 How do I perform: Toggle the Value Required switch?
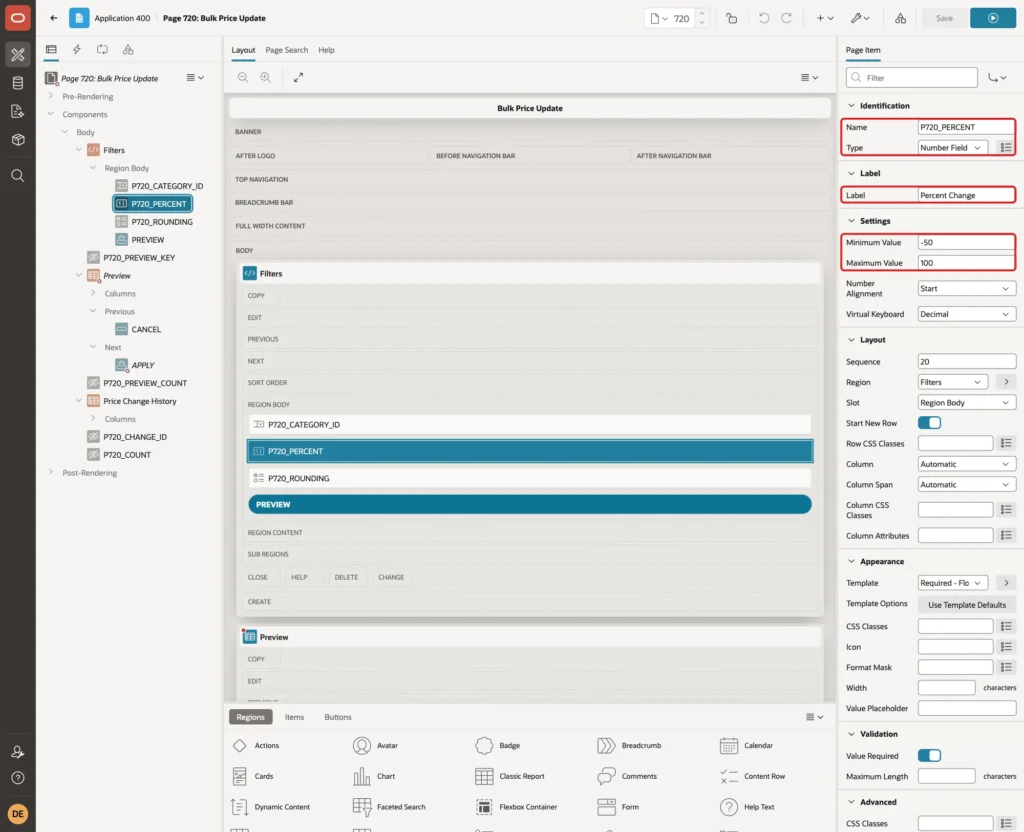[929, 756]
